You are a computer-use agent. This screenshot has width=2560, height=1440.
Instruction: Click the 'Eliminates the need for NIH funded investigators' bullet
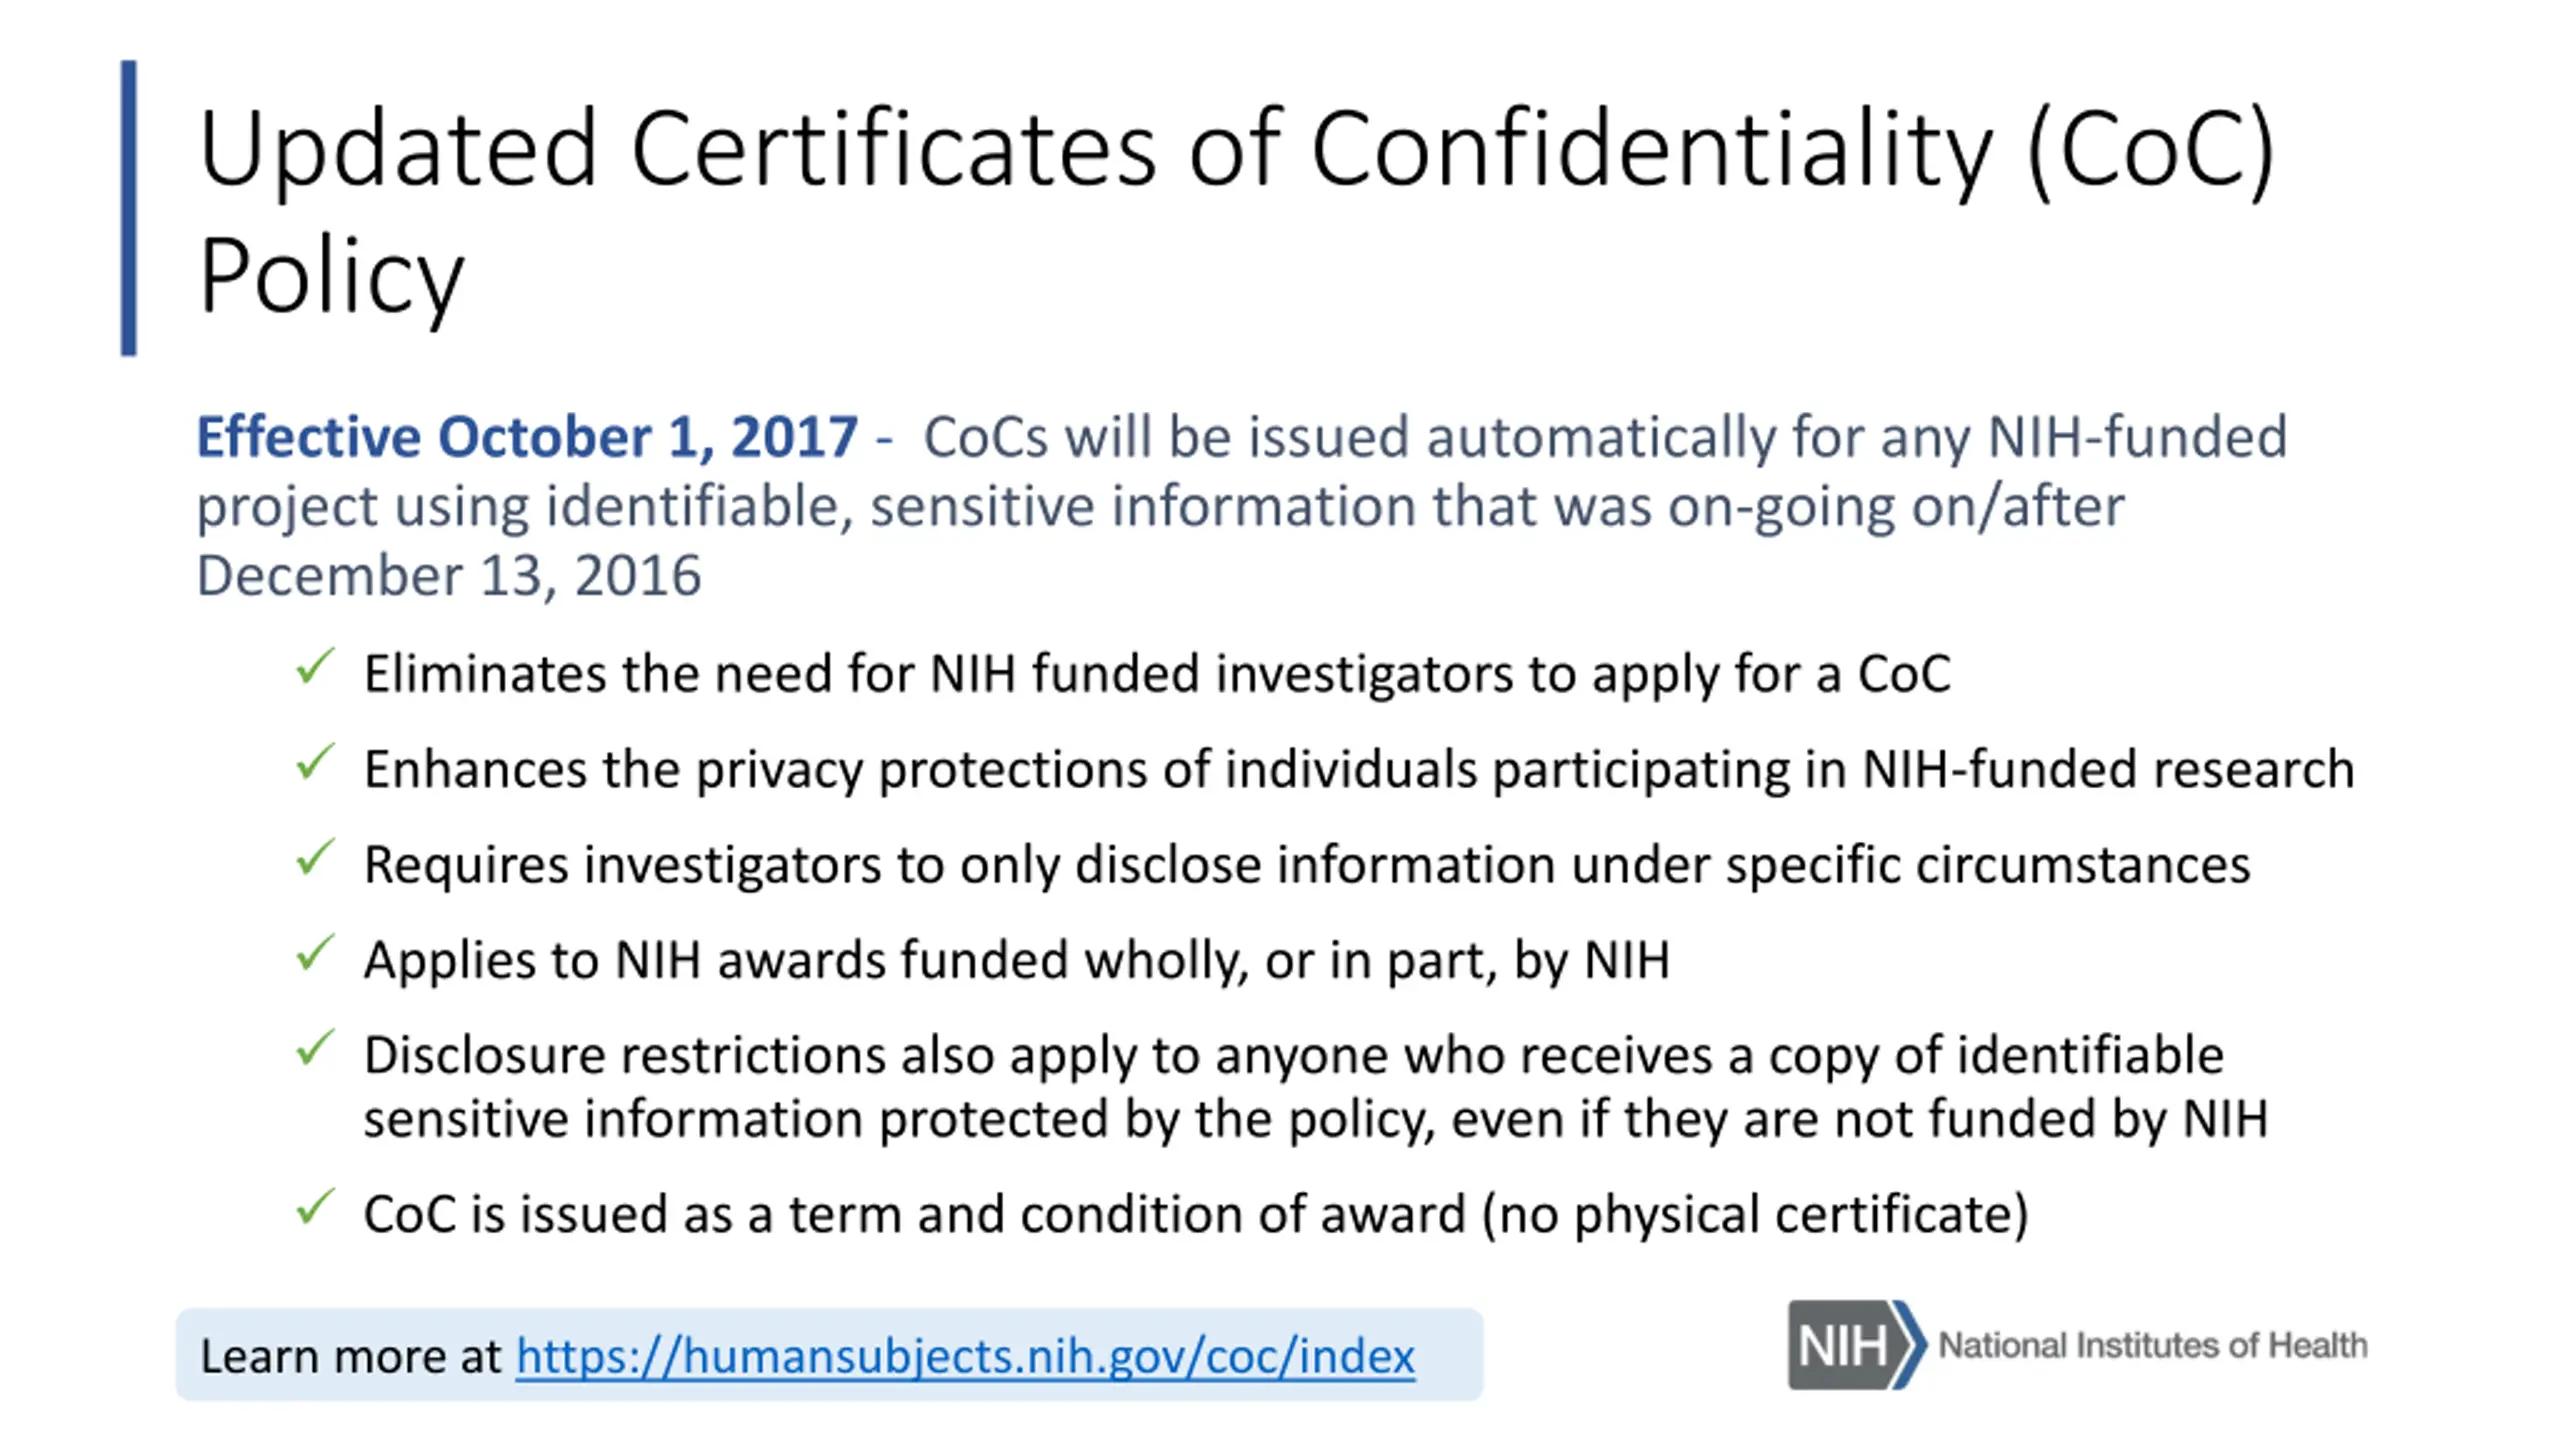coord(1157,674)
